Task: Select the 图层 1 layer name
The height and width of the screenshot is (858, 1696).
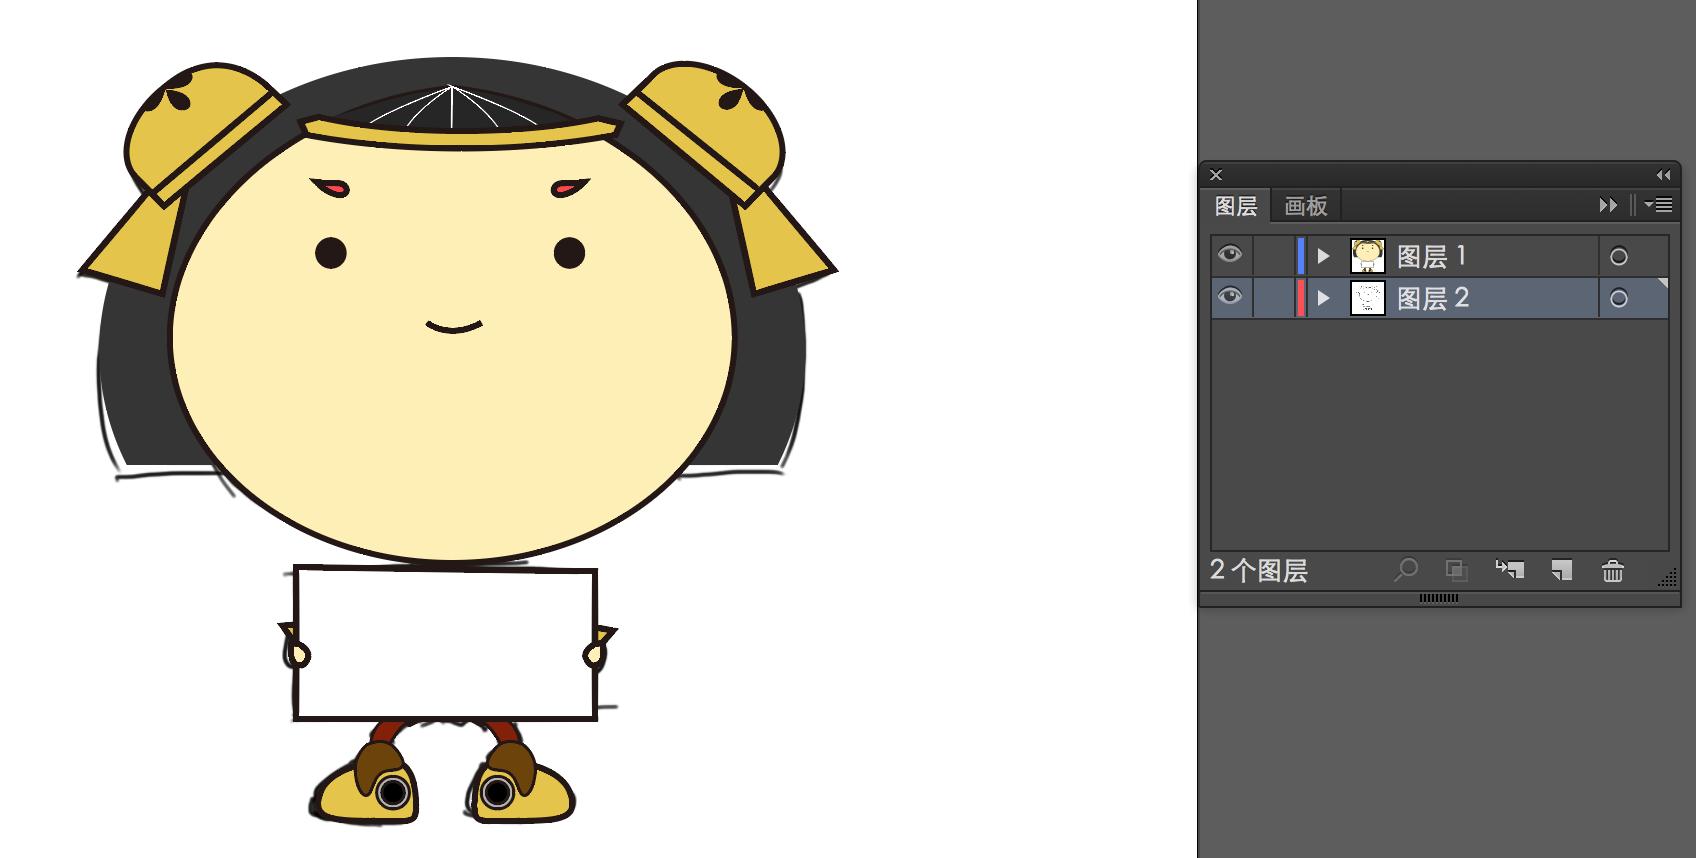Action: point(1431,256)
